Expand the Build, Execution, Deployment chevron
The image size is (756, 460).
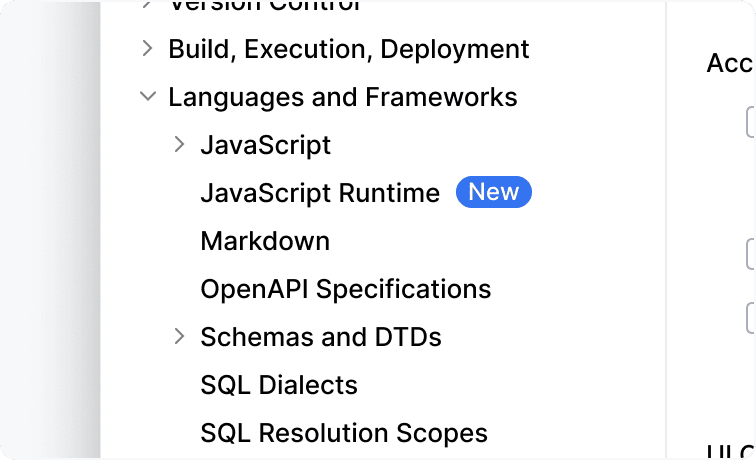tap(147, 48)
